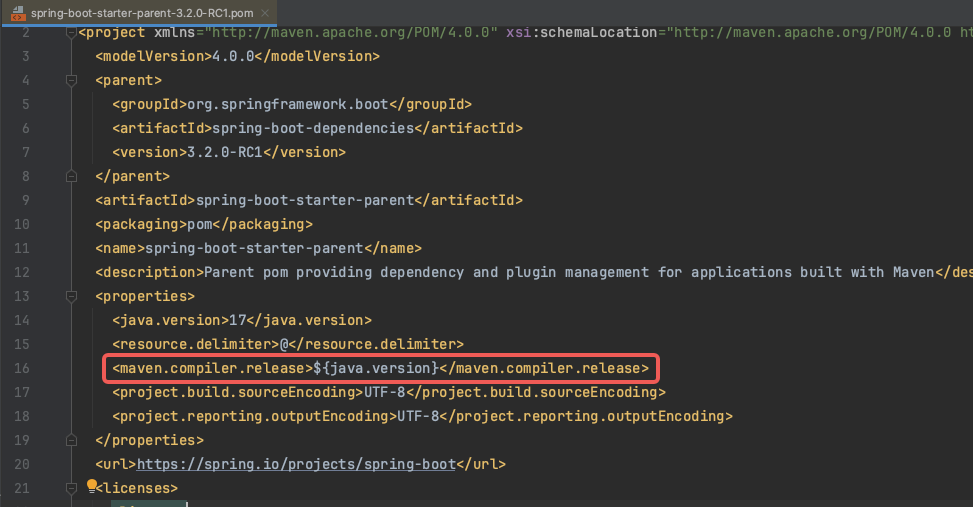Open the spring.io/projects/spring-boot link
This screenshot has width=973, height=507.
tap(296, 464)
